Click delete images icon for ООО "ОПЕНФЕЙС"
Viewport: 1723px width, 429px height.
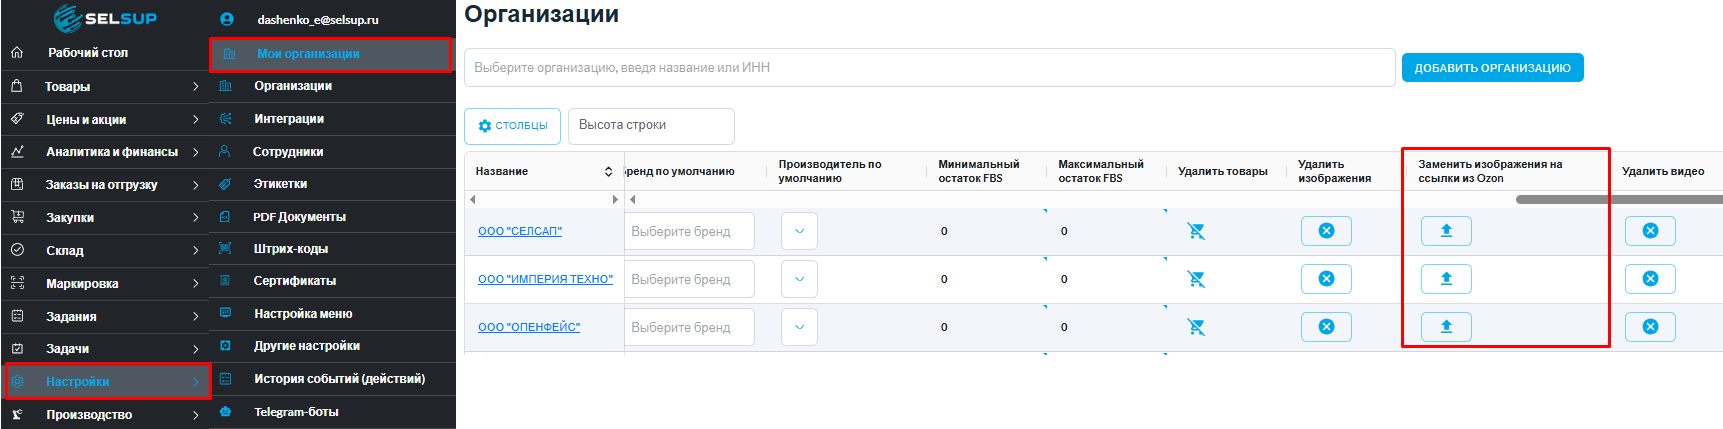click(1326, 327)
